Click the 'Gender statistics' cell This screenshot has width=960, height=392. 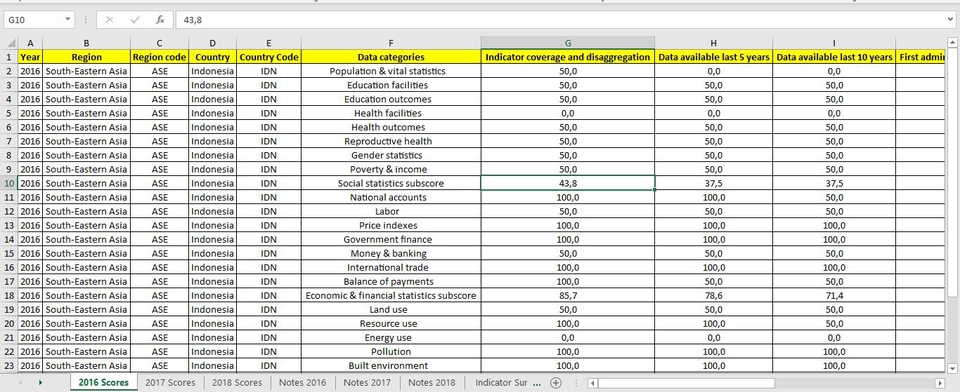point(391,155)
